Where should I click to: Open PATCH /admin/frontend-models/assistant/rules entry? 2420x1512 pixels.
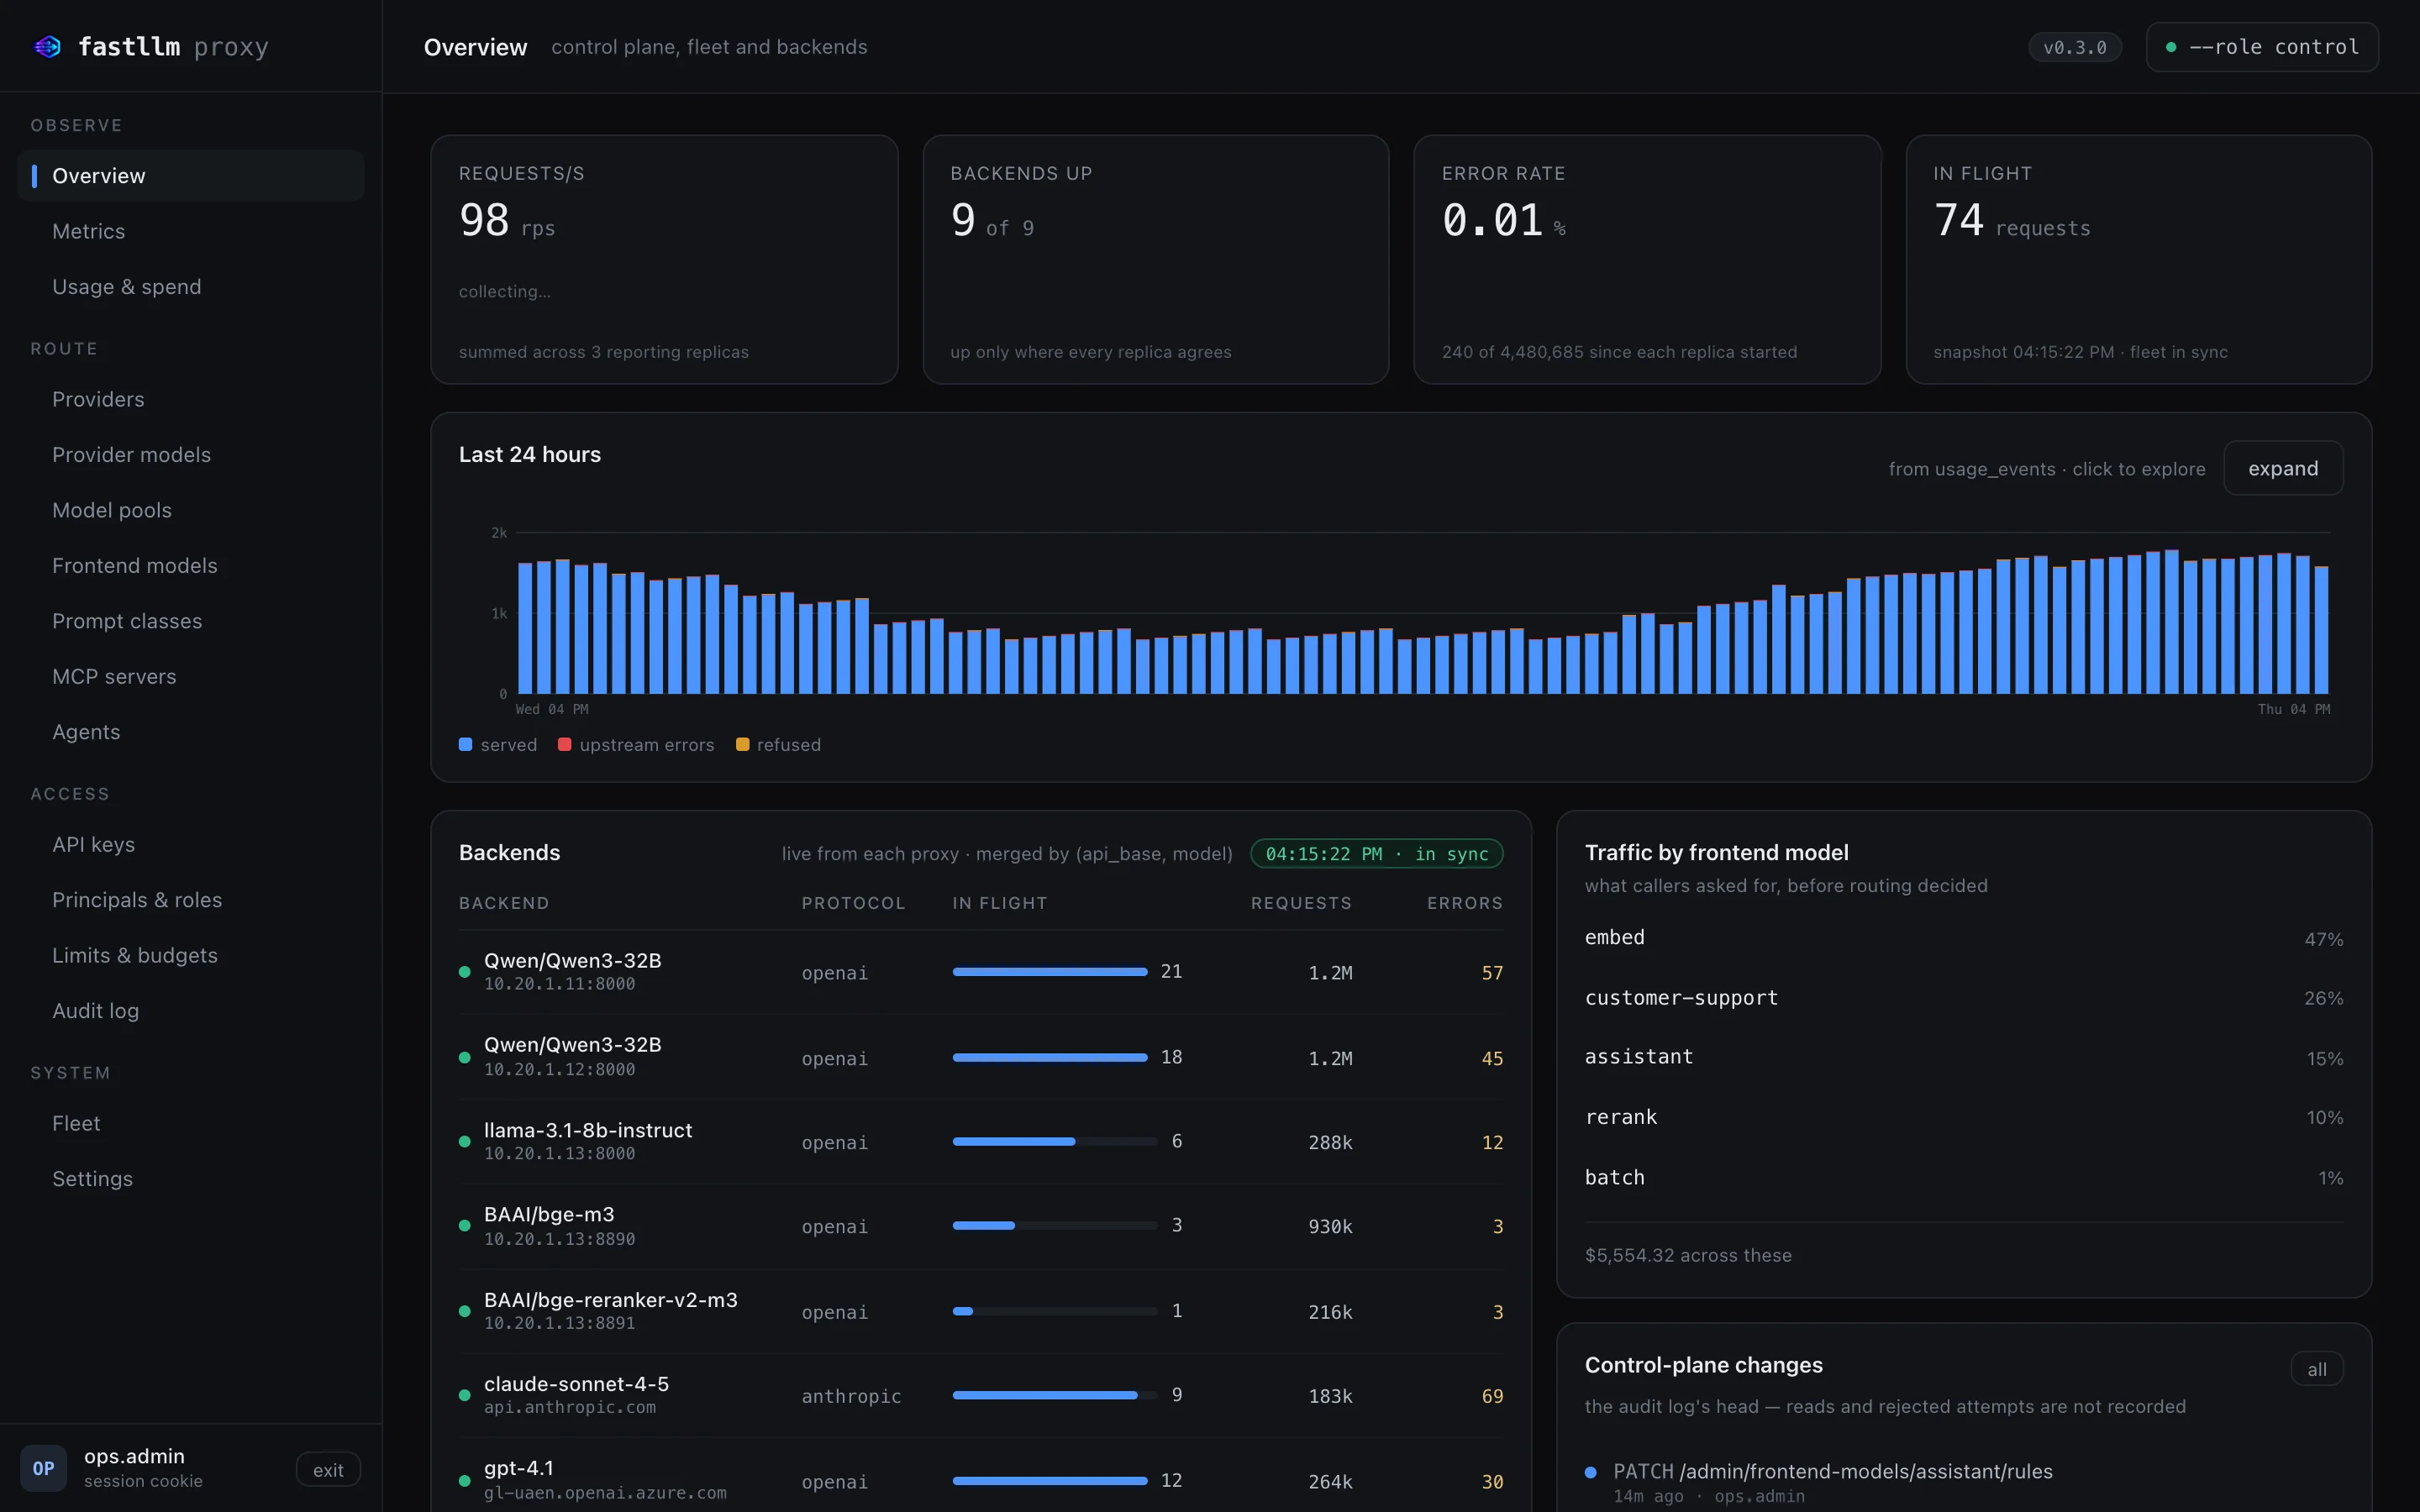(x=1832, y=1472)
